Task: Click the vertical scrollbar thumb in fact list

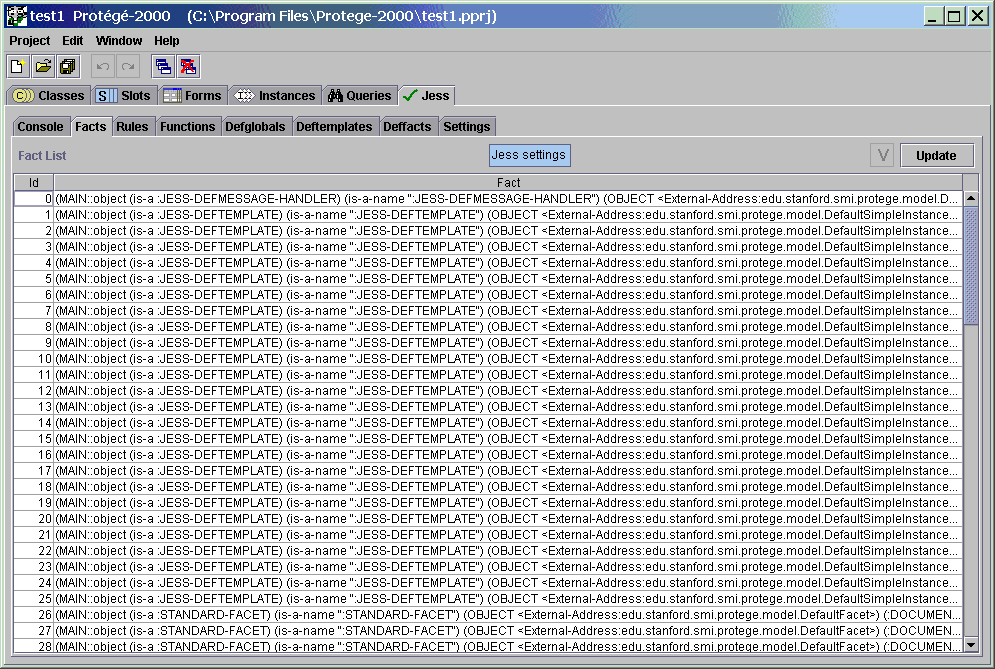Action: point(971,265)
